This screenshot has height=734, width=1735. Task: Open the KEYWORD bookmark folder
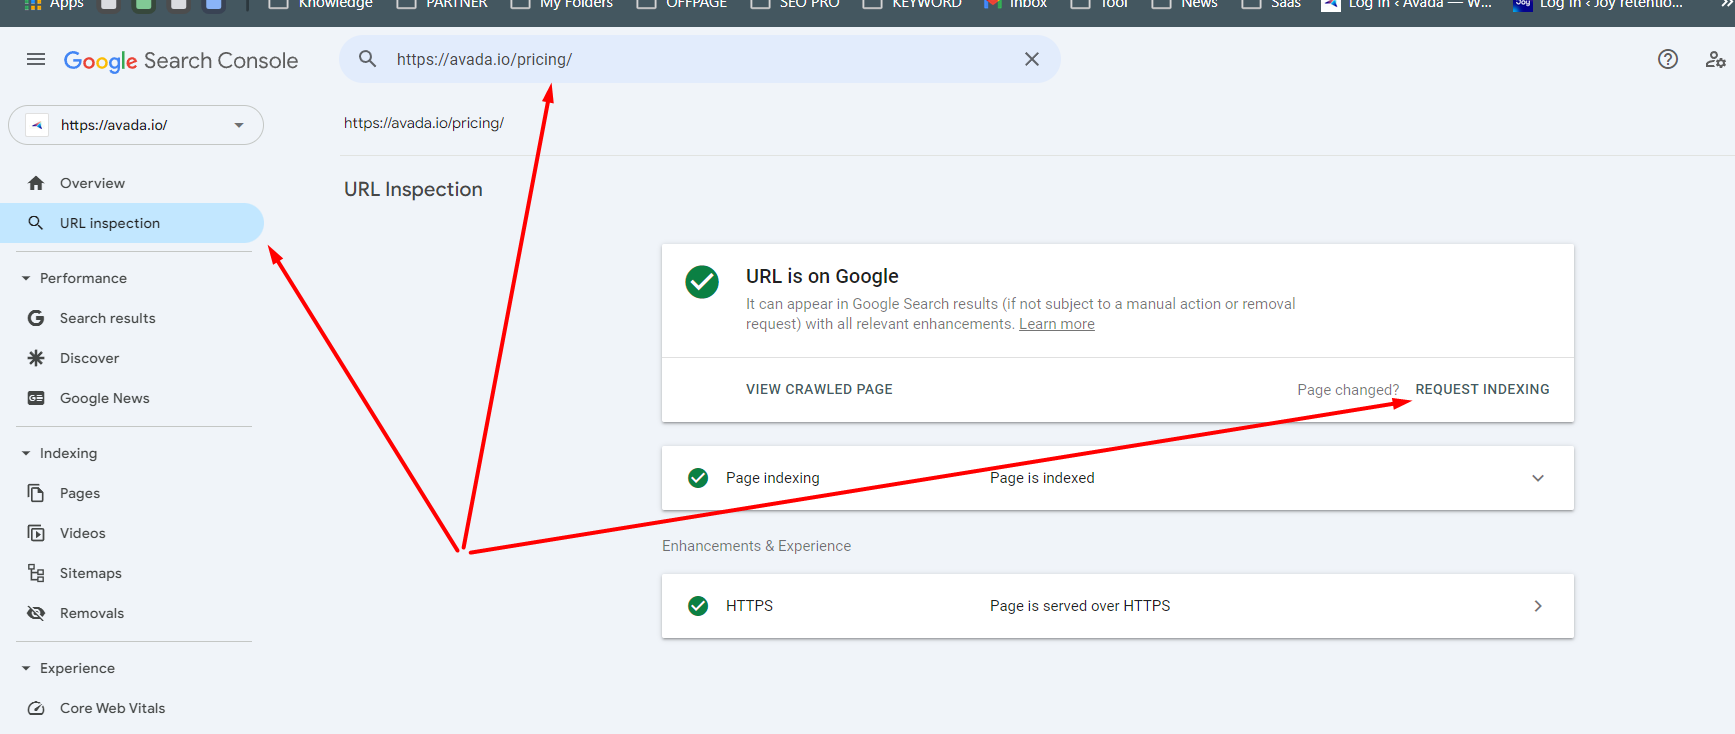click(x=912, y=4)
